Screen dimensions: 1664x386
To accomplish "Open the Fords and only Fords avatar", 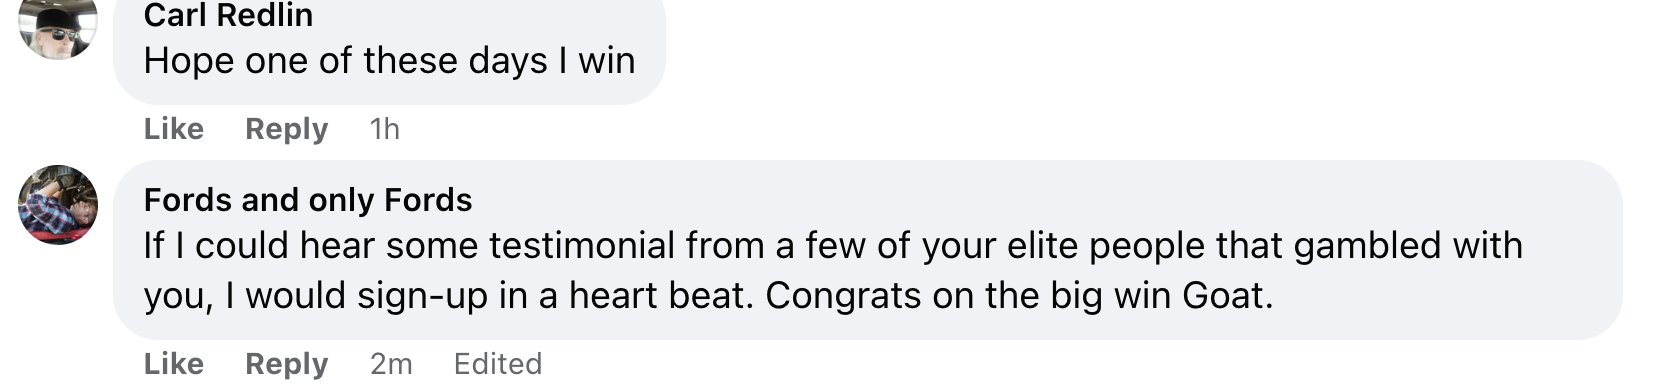I will [x=58, y=205].
